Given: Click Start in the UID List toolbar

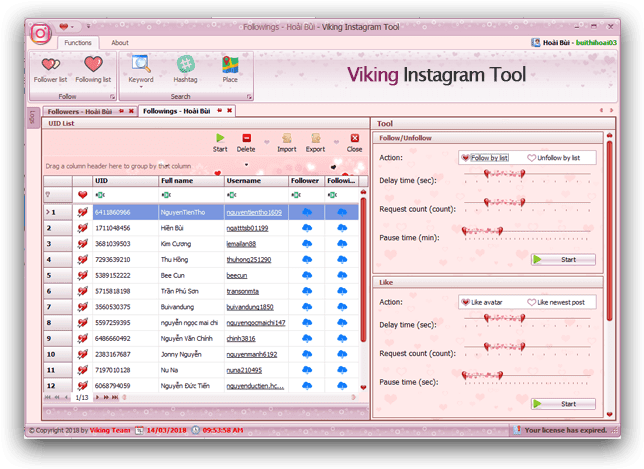Looking at the screenshot, I should (x=220, y=143).
